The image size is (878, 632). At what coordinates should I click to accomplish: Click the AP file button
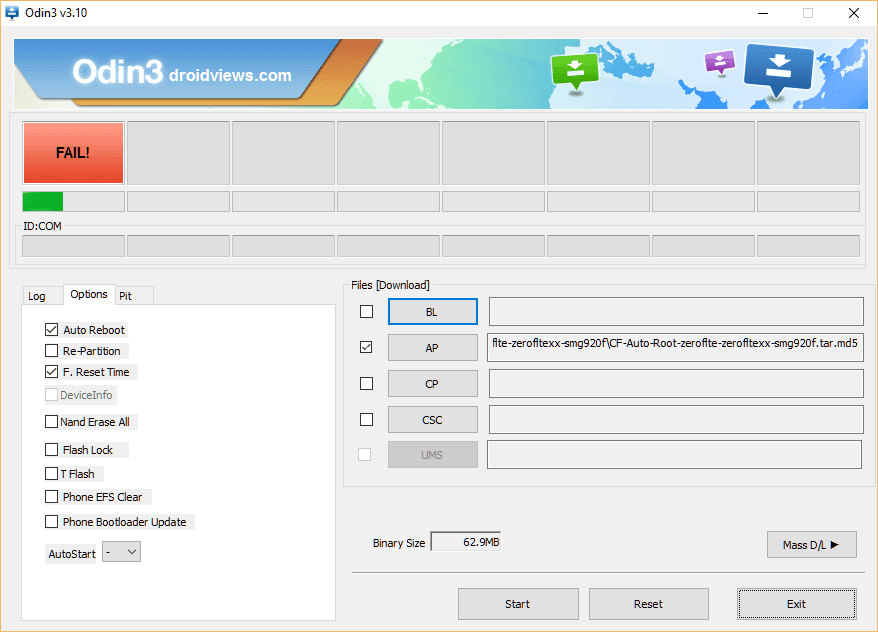432,348
